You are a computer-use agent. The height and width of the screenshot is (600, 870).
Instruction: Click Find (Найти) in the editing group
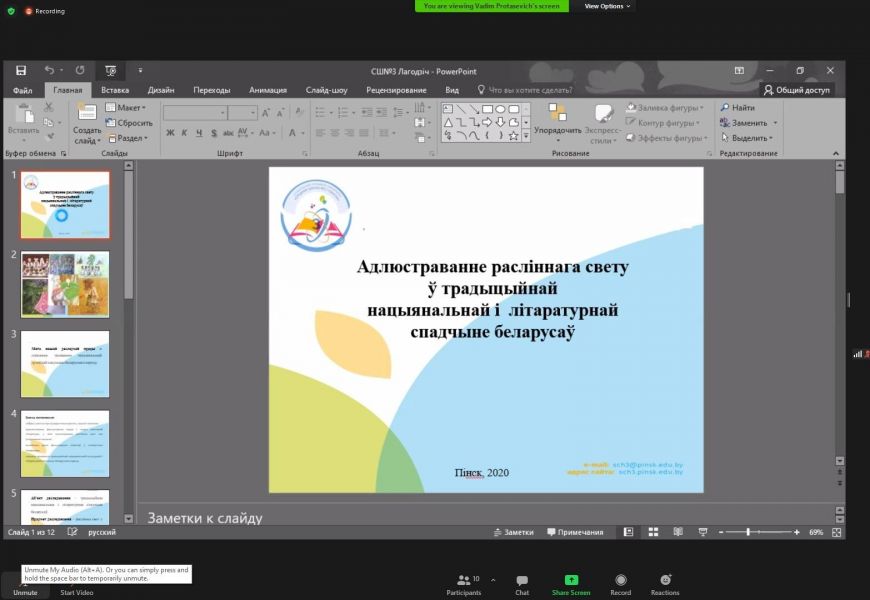[x=737, y=107]
